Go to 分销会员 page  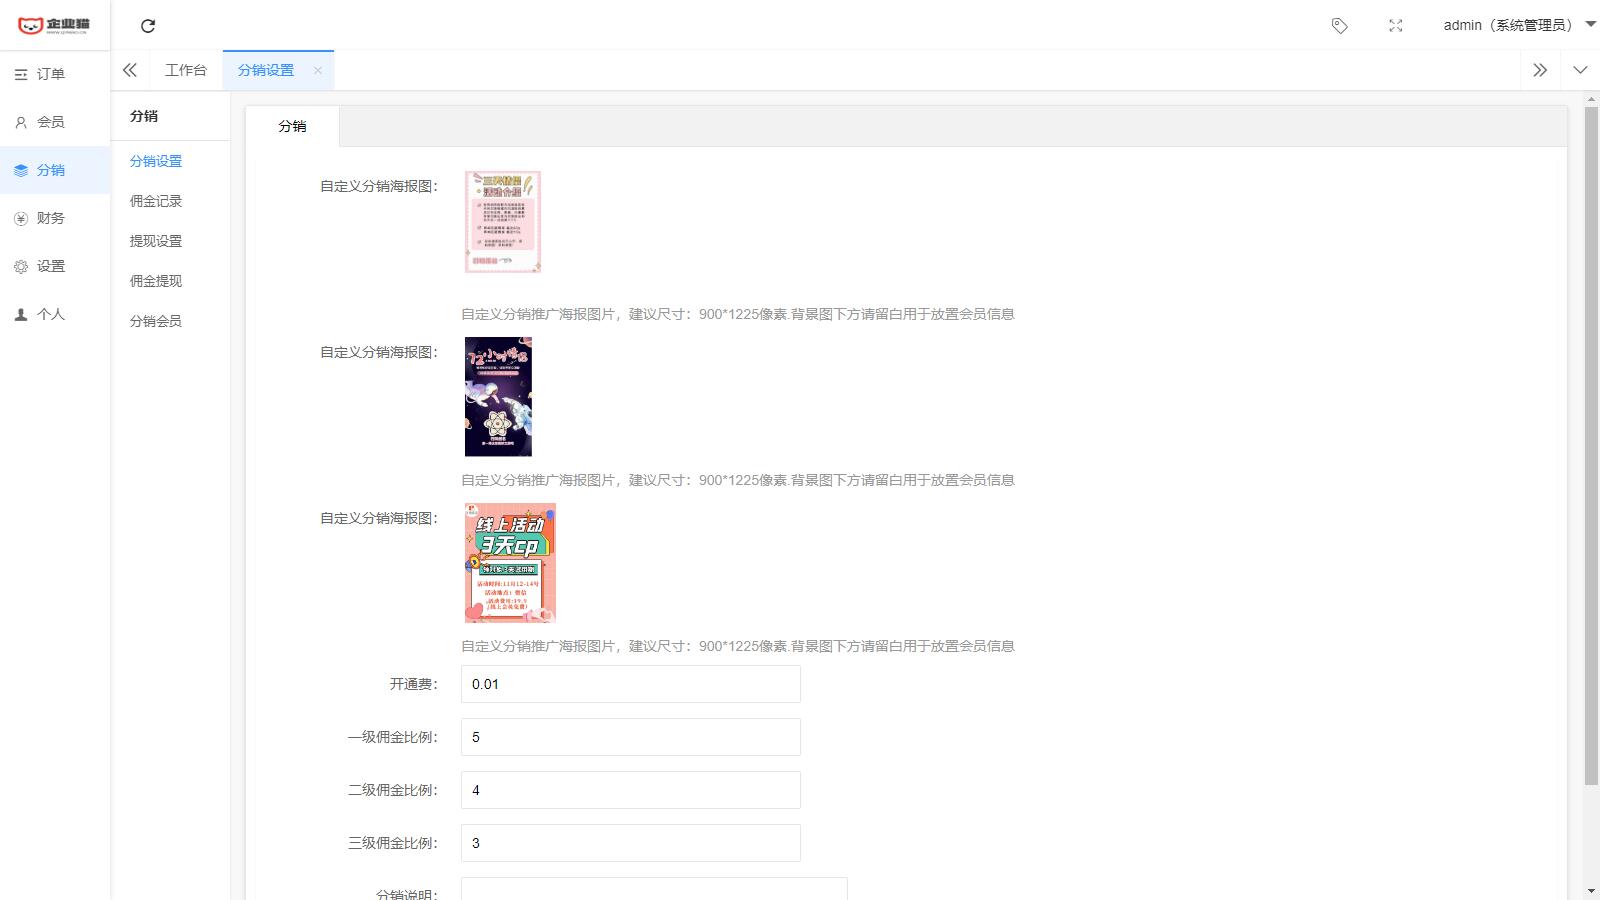pos(156,321)
